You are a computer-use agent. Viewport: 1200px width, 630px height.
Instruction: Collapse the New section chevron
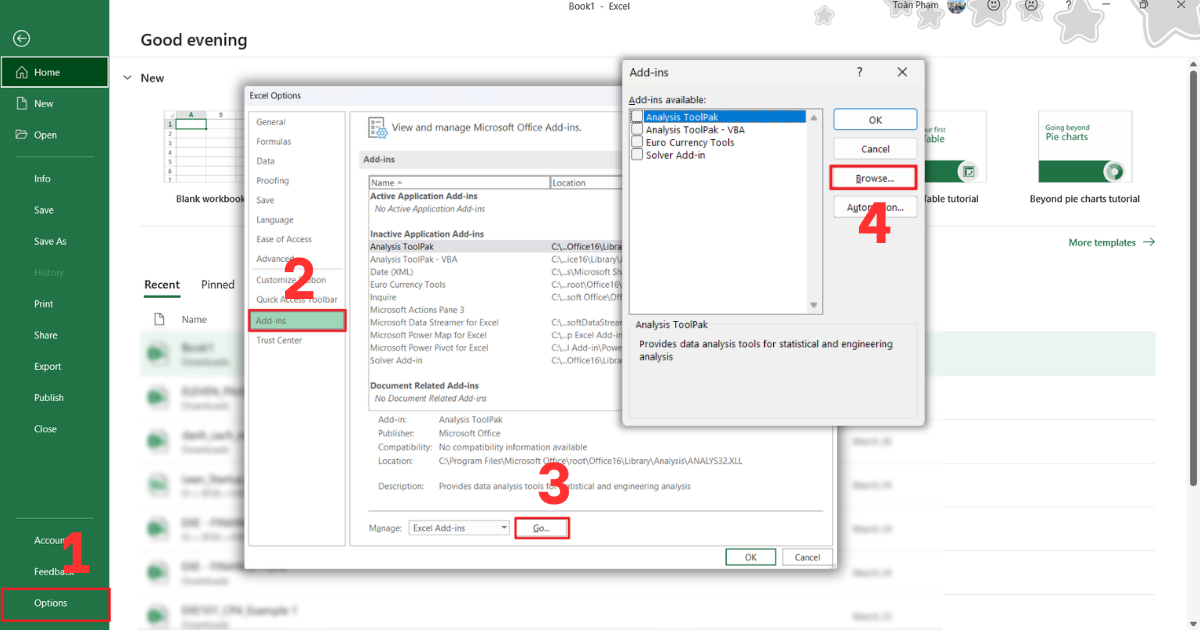tap(127, 78)
